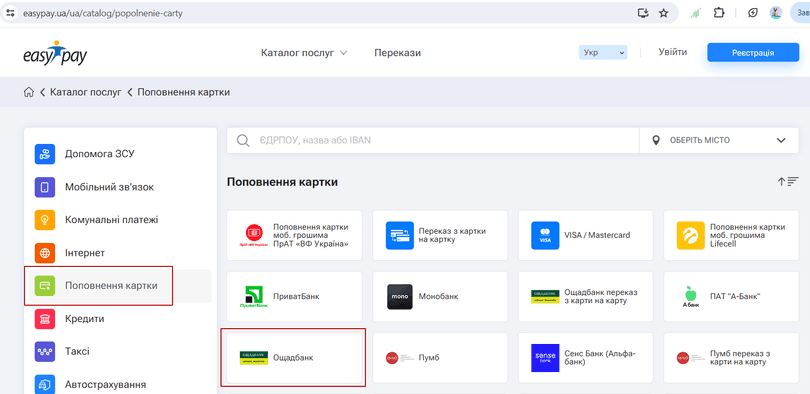This screenshot has height=394, width=810.
Task: Click the ЄДРПОУ, назва або IBAN search field
Action: (433, 140)
